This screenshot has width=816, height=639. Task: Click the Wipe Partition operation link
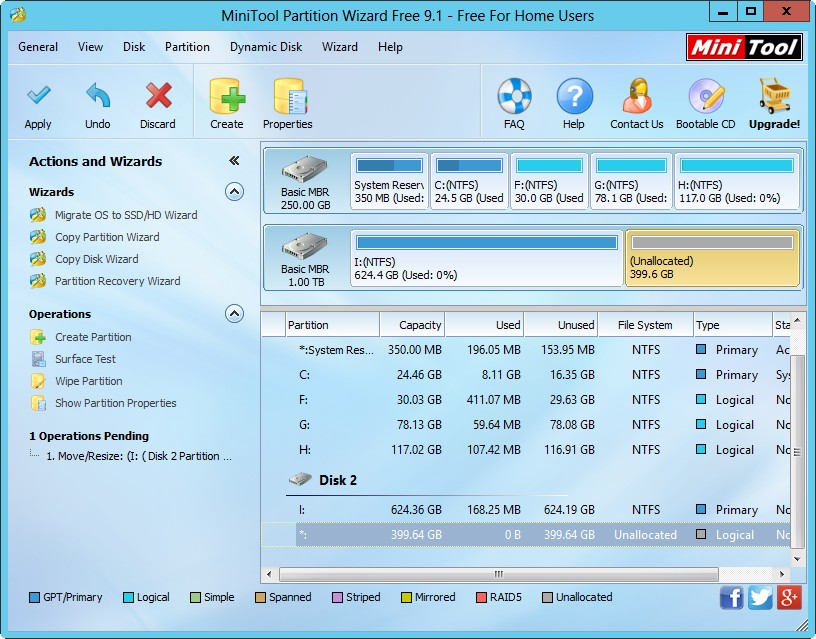coord(88,381)
